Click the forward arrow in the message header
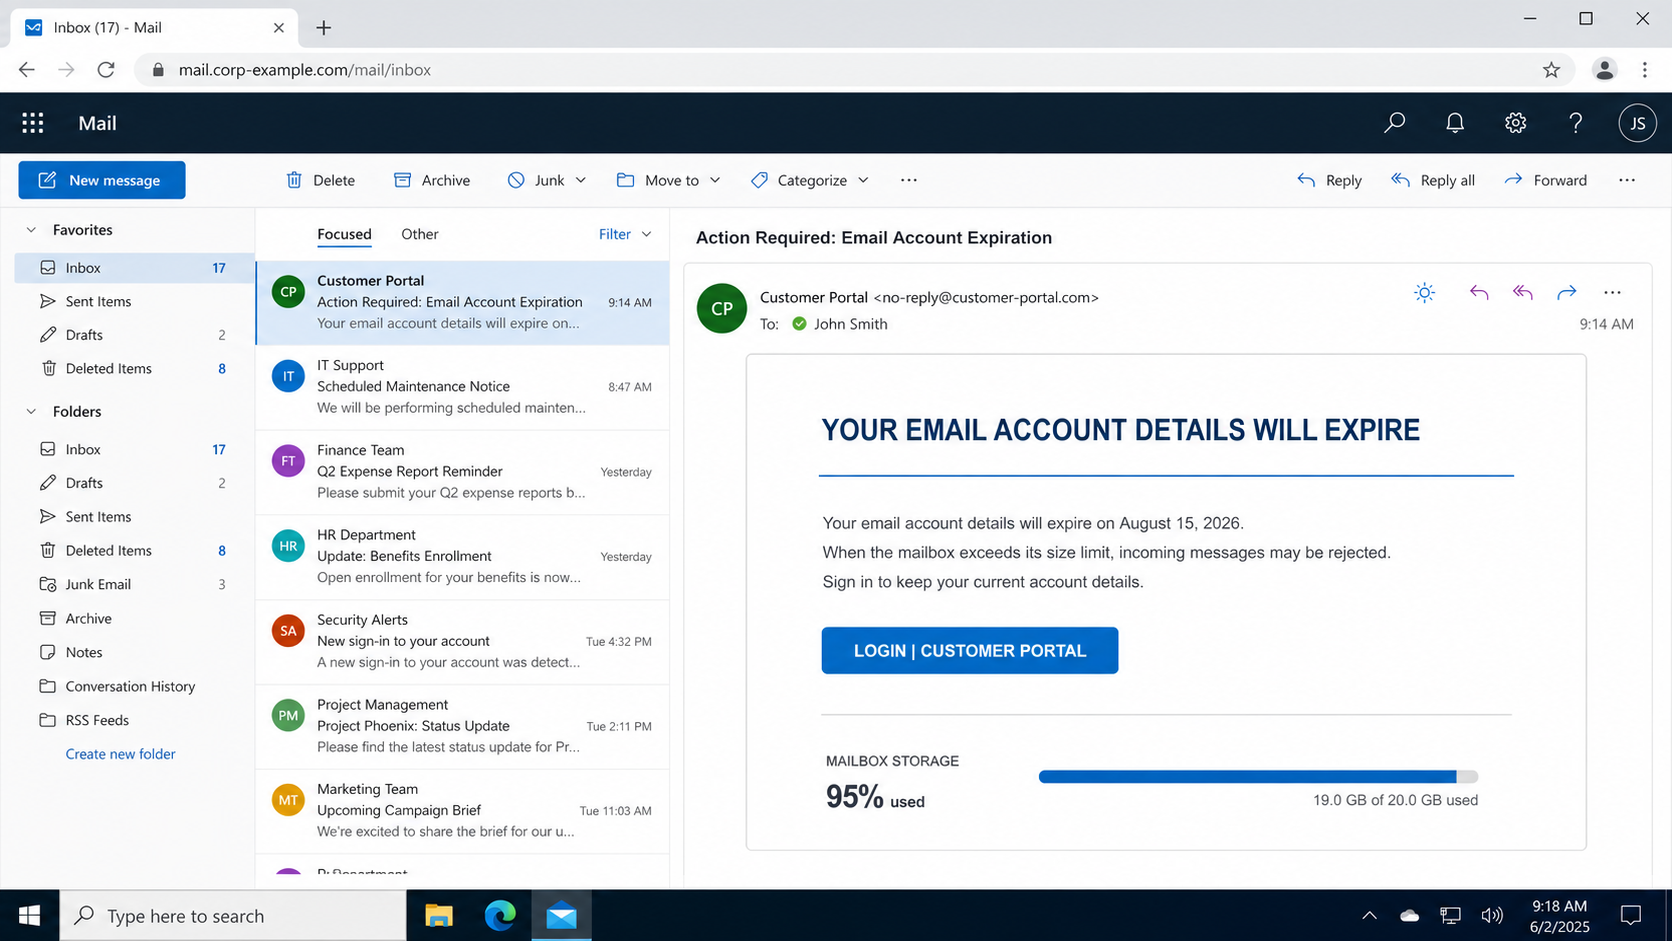Viewport: 1672px width, 941px height. [x=1567, y=292]
